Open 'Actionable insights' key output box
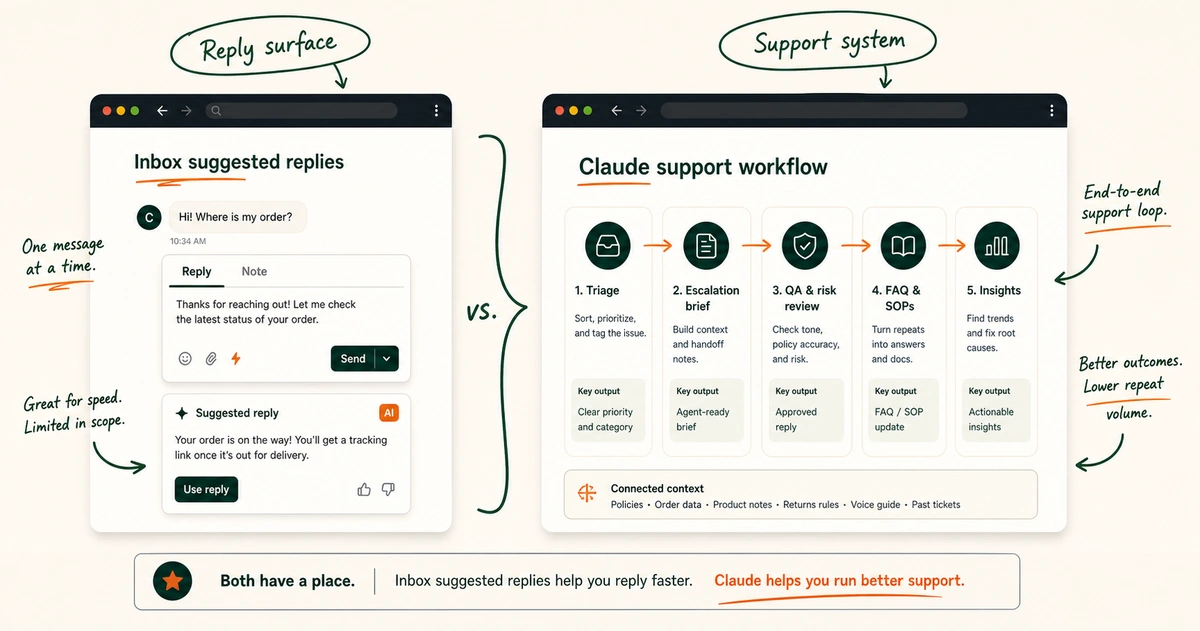This screenshot has height=631, width=1200. [x=997, y=410]
